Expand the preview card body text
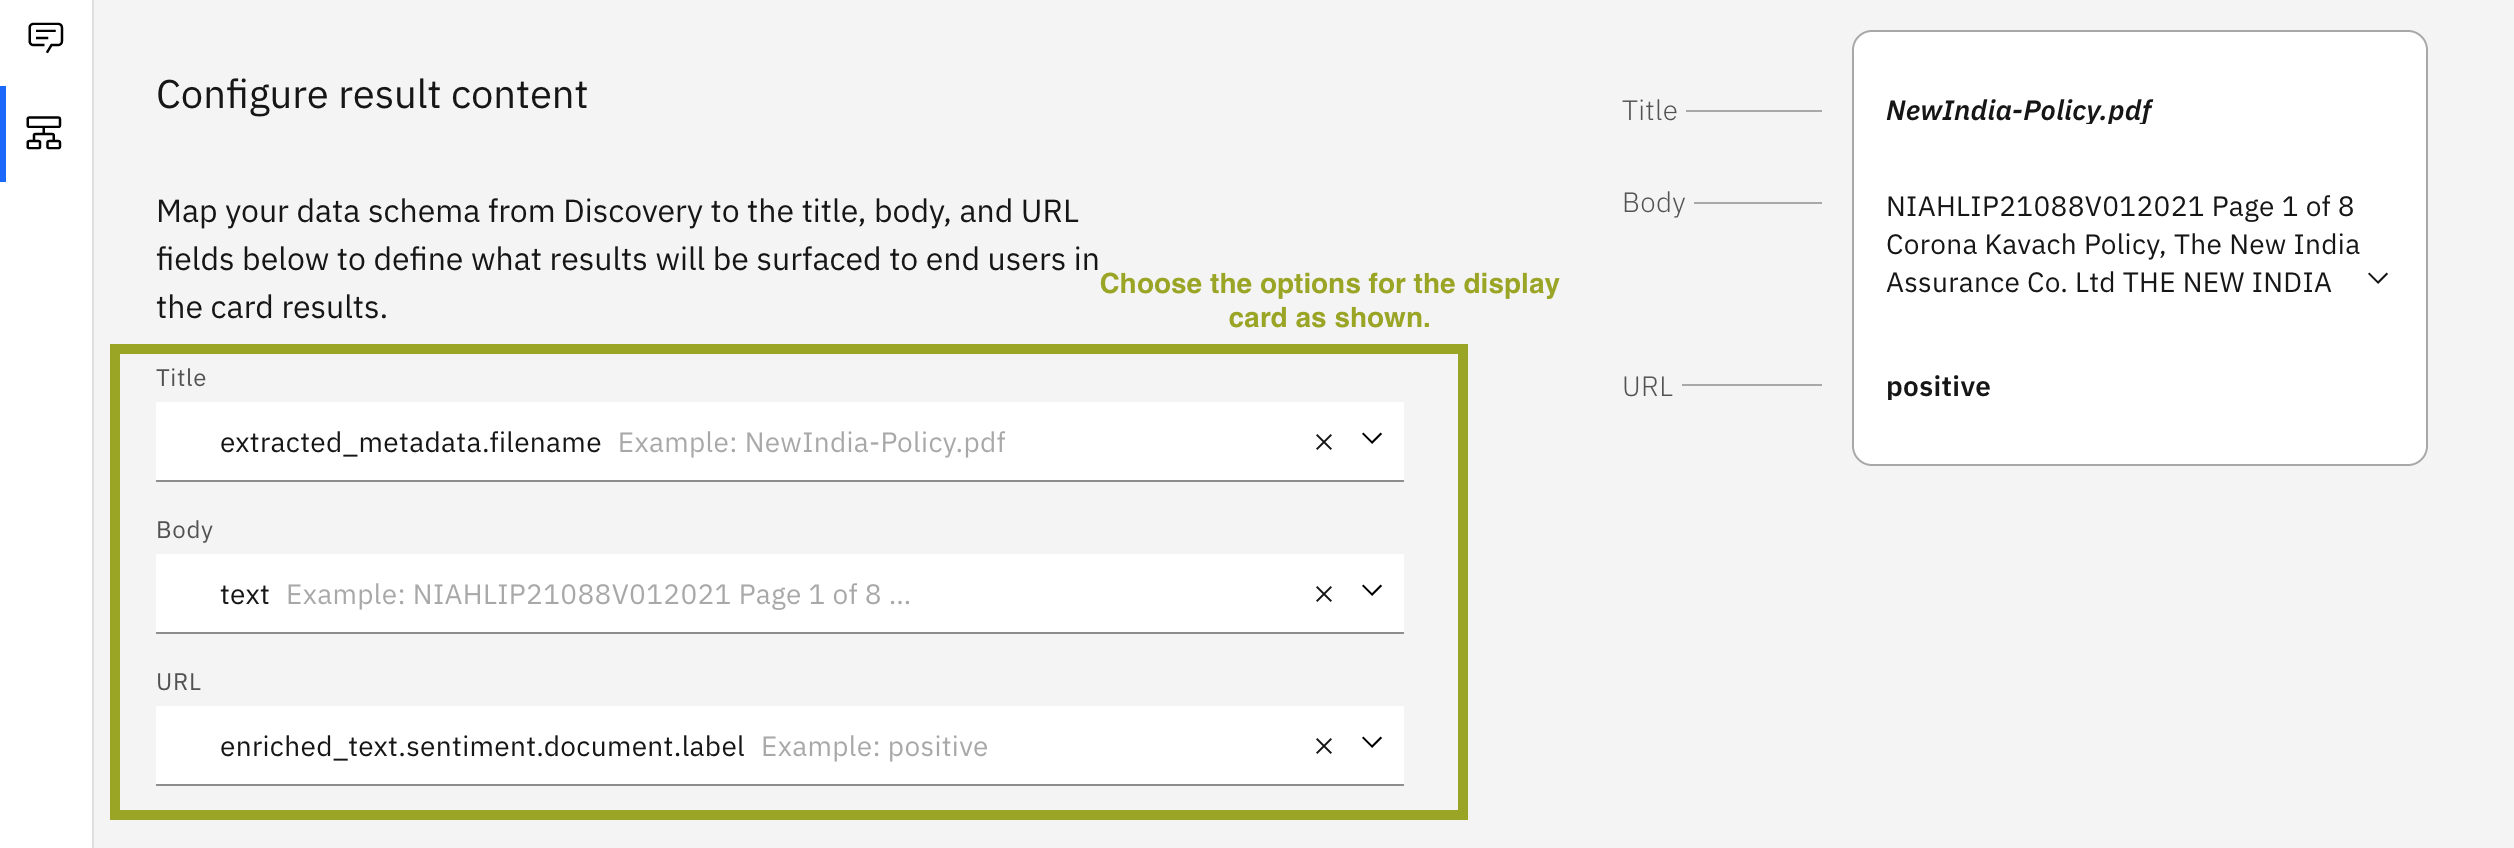The image size is (2514, 848). click(2379, 279)
